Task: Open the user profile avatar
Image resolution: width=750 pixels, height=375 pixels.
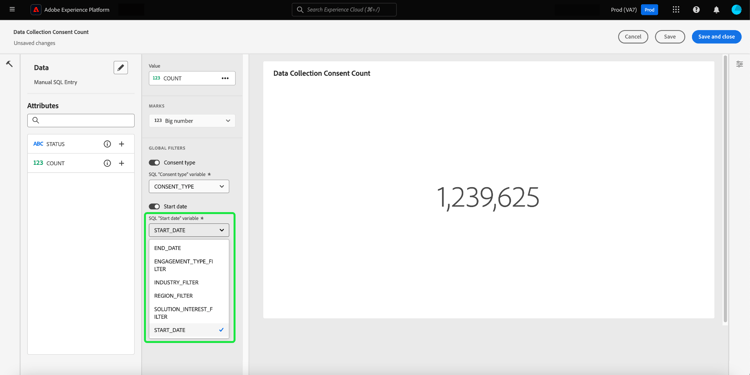Action: (x=736, y=10)
